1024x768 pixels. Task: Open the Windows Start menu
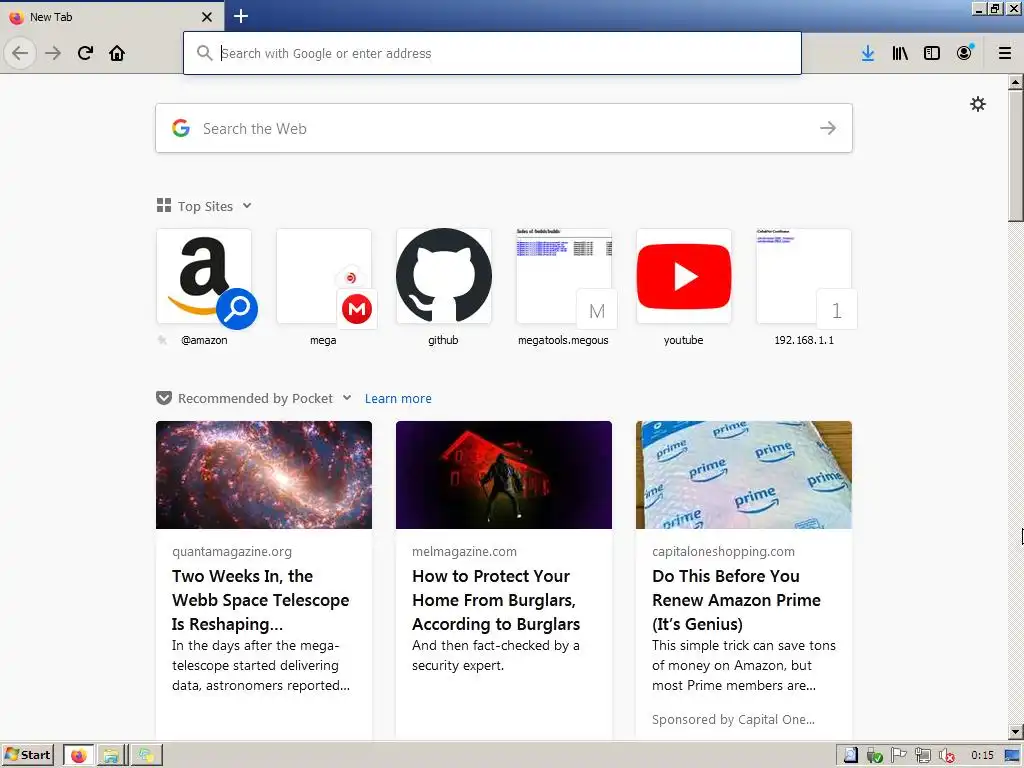[x=27, y=755]
